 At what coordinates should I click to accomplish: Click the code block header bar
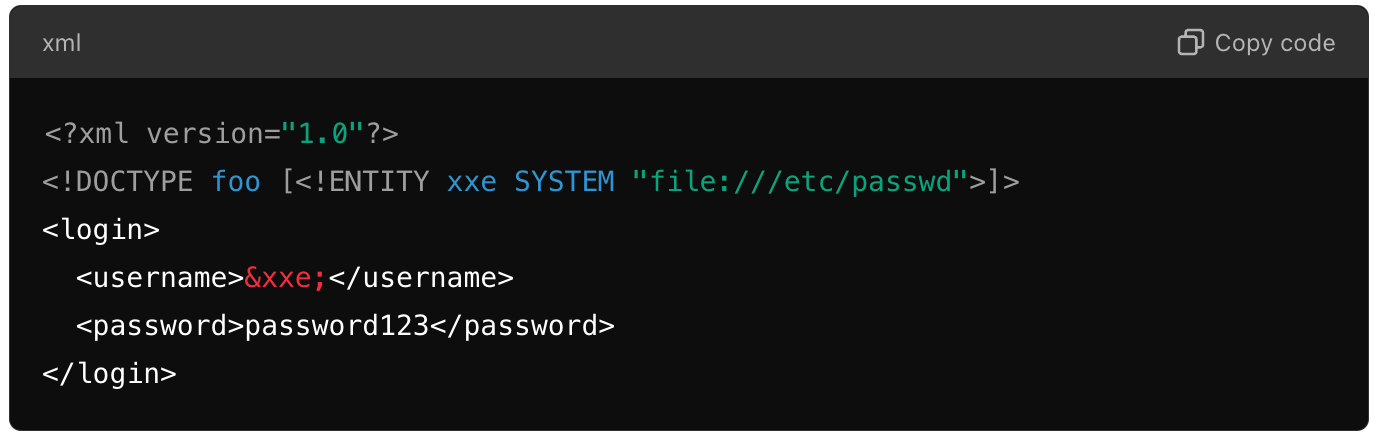coord(688,42)
